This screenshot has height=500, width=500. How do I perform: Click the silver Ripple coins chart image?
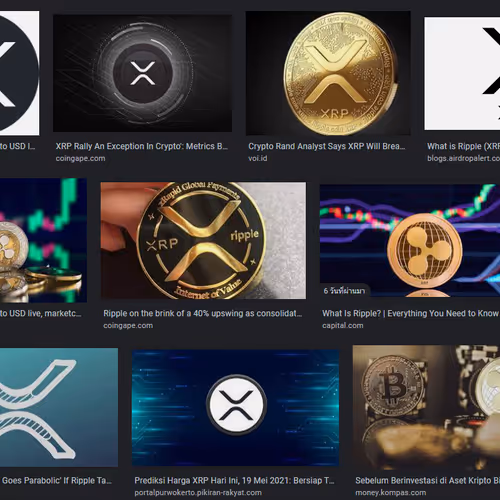[x=43, y=240]
